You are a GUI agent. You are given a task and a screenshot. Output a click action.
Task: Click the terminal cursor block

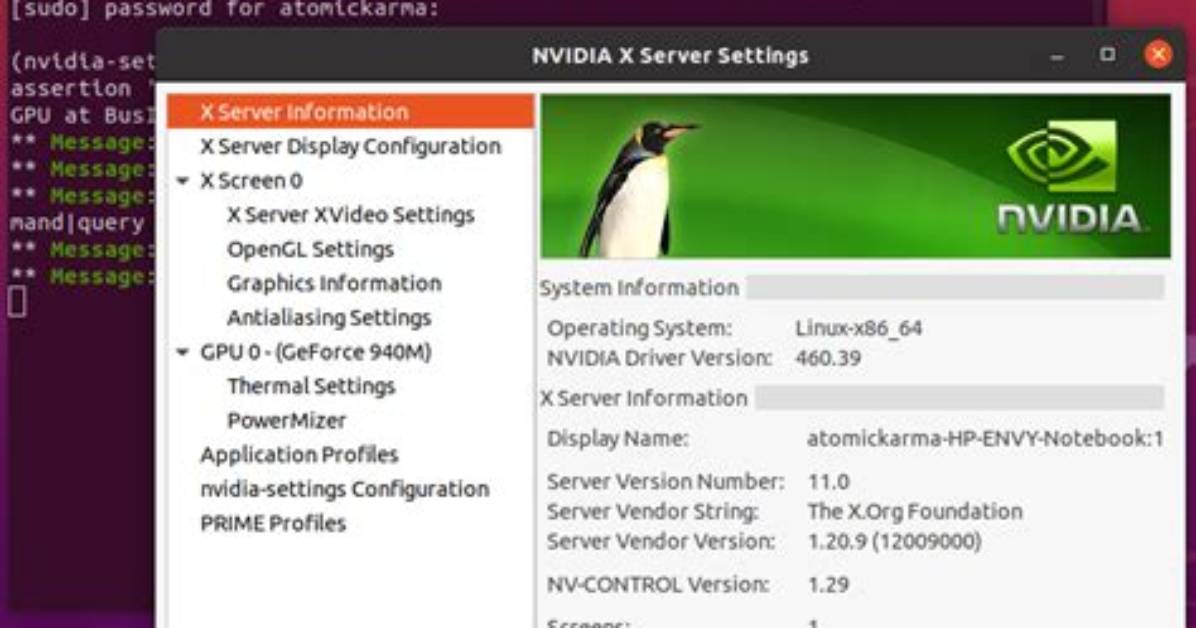tap(18, 302)
